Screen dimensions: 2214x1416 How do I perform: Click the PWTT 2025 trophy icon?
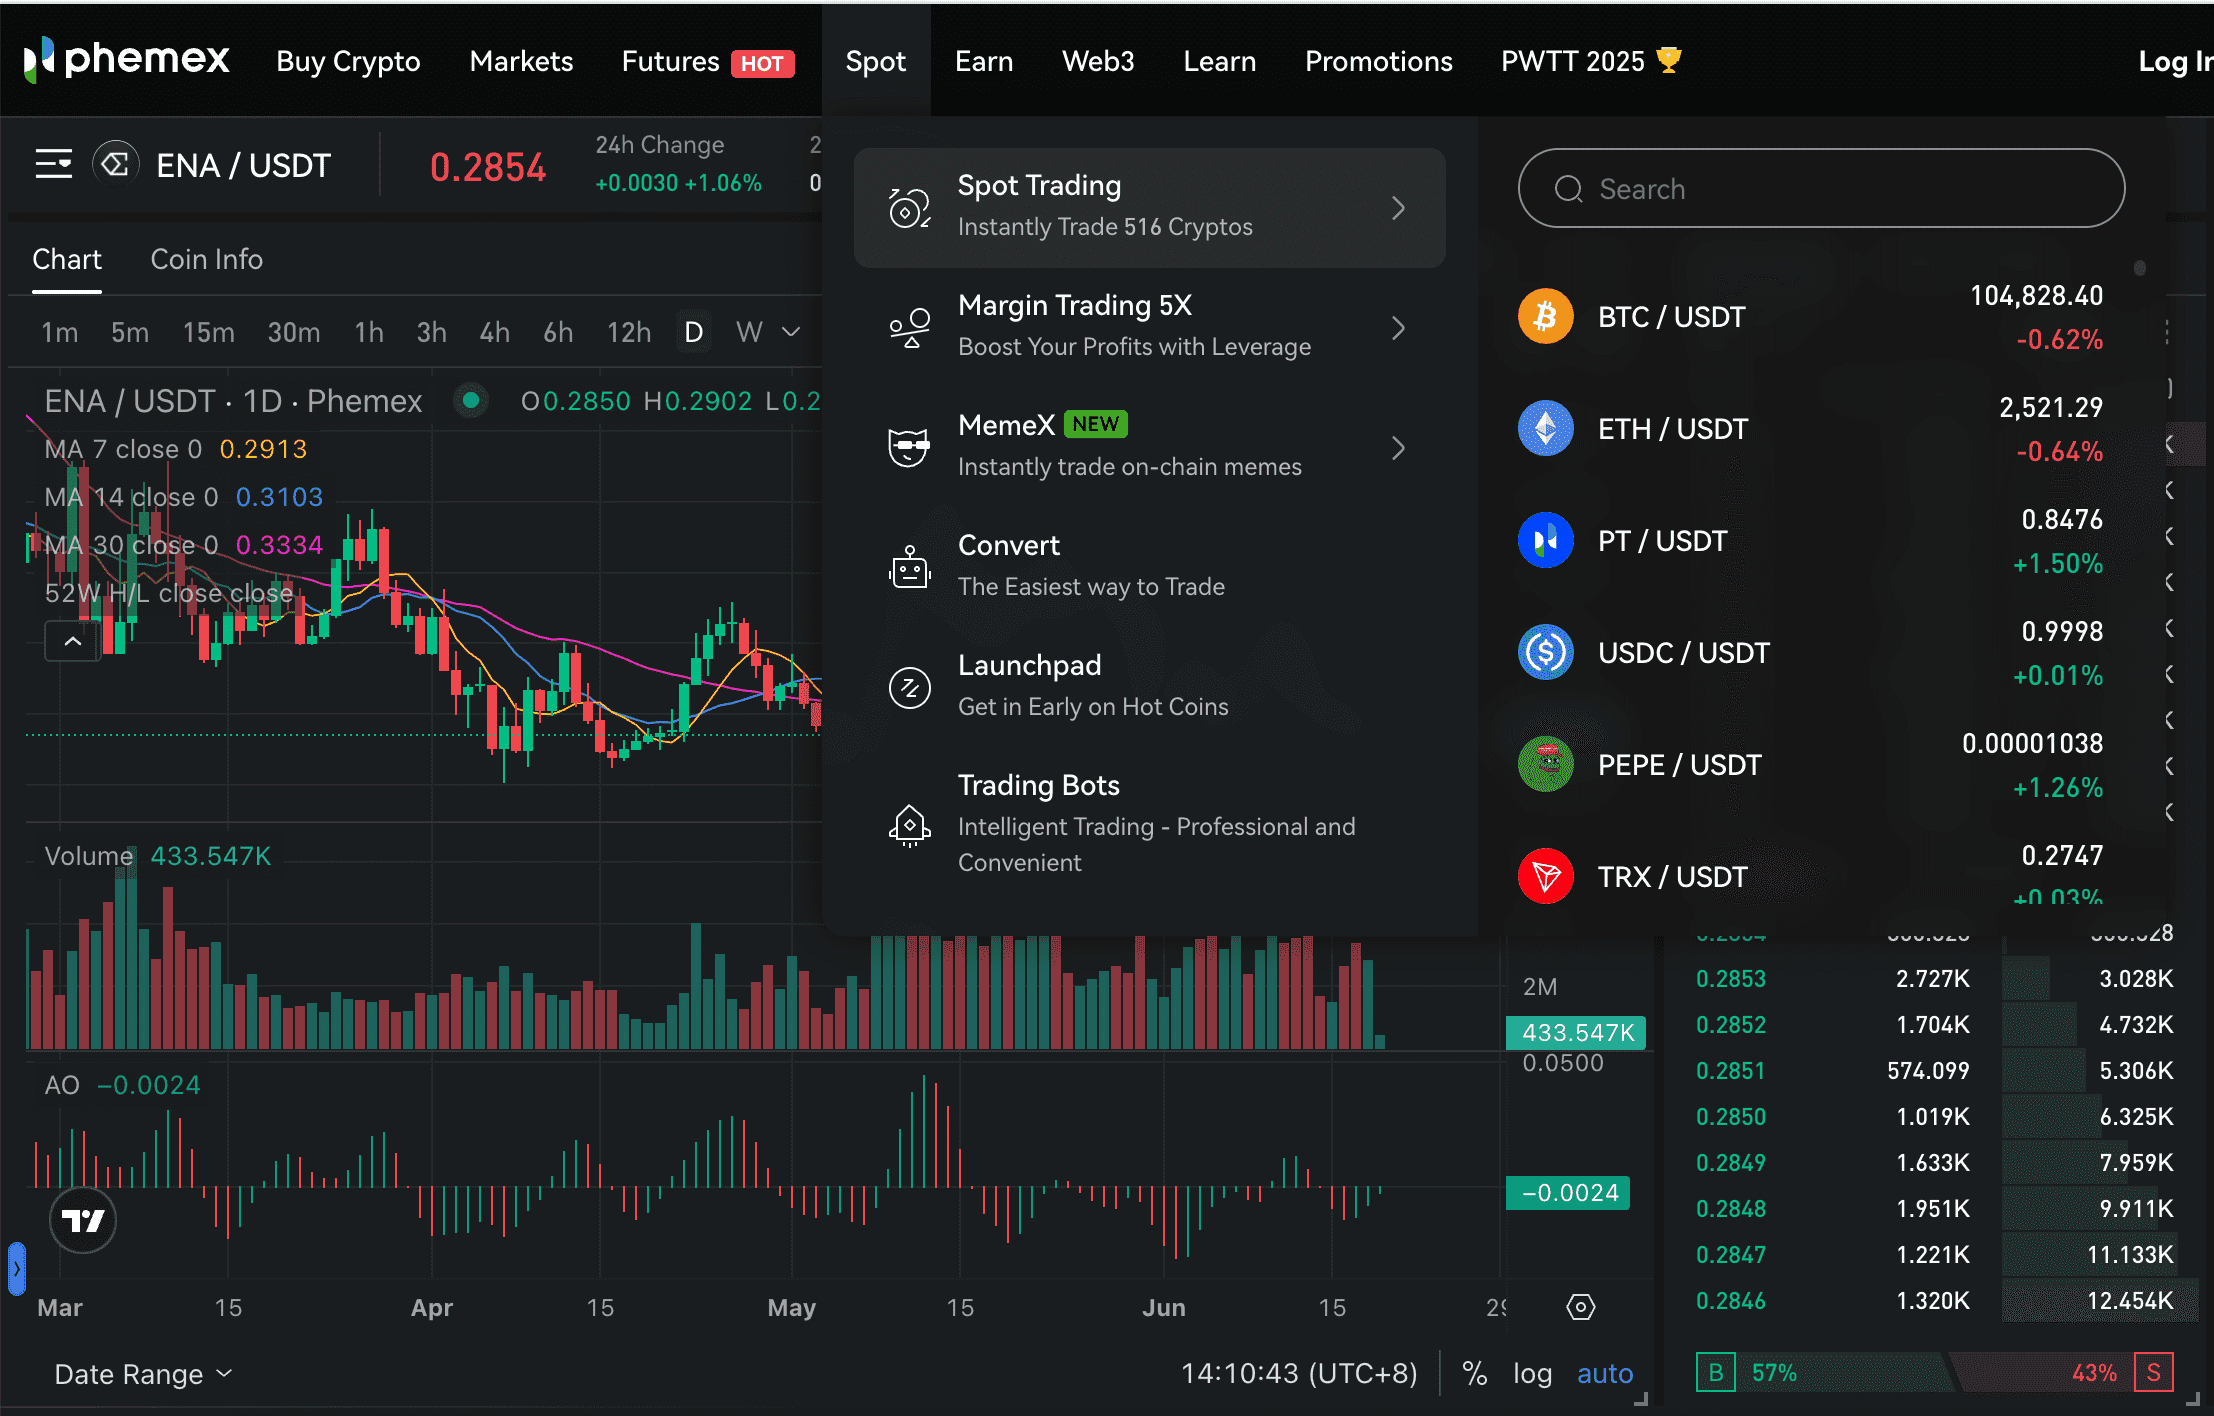(1668, 60)
